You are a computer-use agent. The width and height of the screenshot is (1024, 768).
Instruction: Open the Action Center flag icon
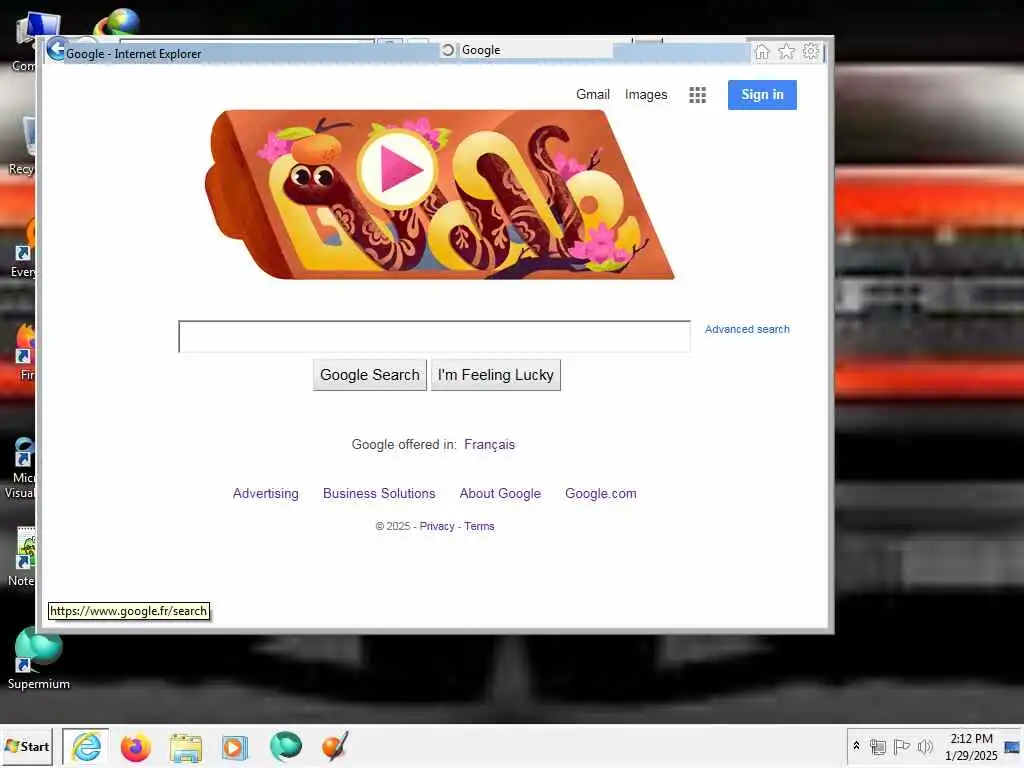pos(901,746)
